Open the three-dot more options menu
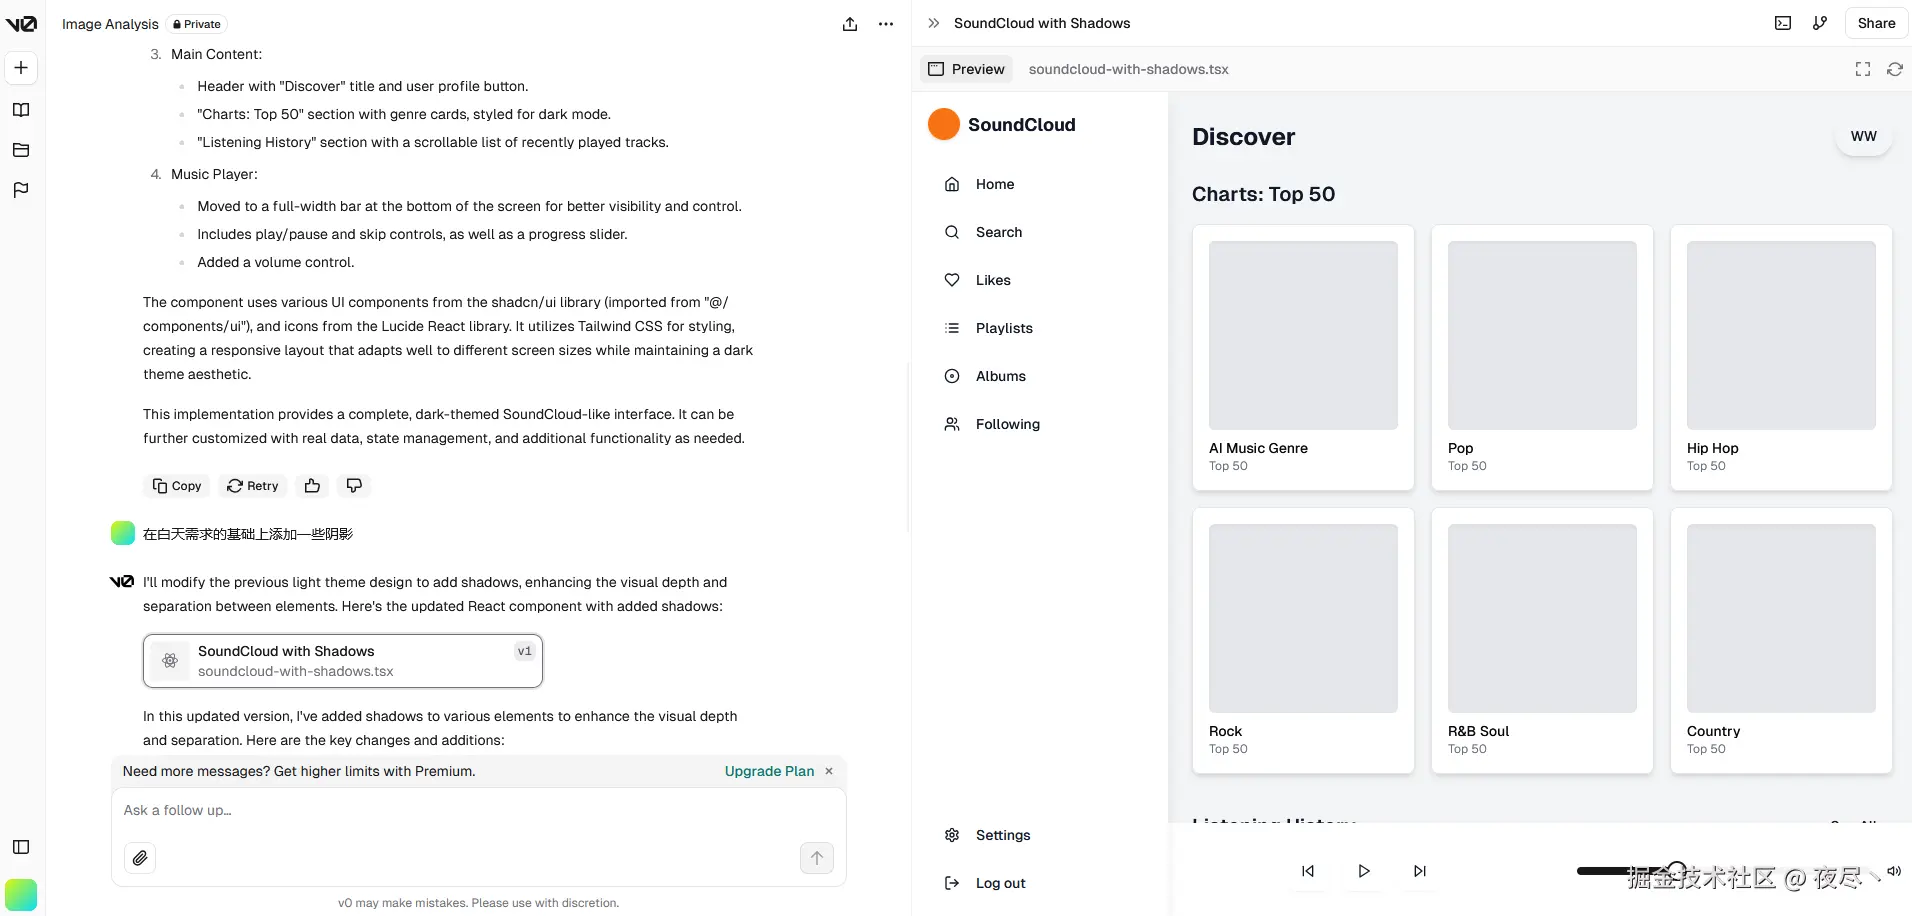 click(x=886, y=24)
